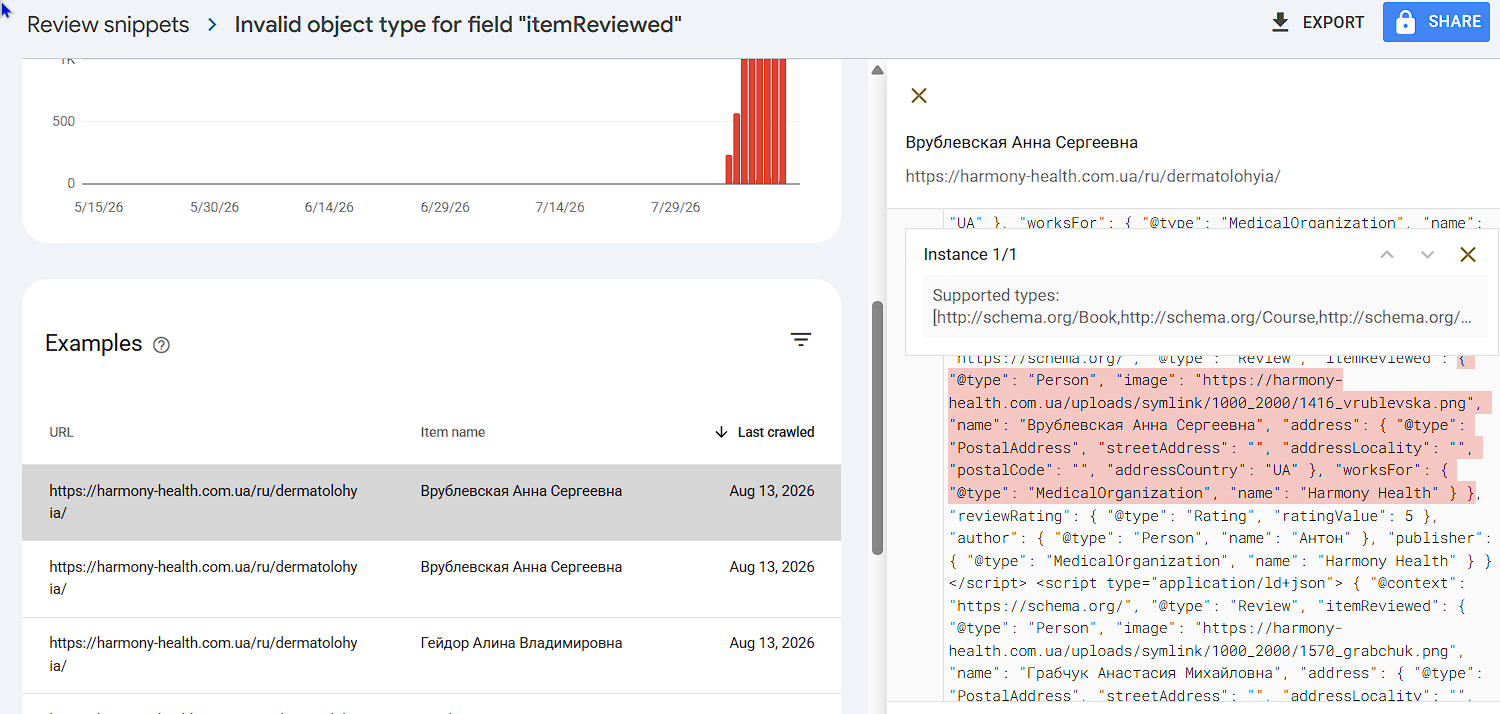Go to next instance with down chevron
The image size is (1500, 714).
[x=1427, y=255]
